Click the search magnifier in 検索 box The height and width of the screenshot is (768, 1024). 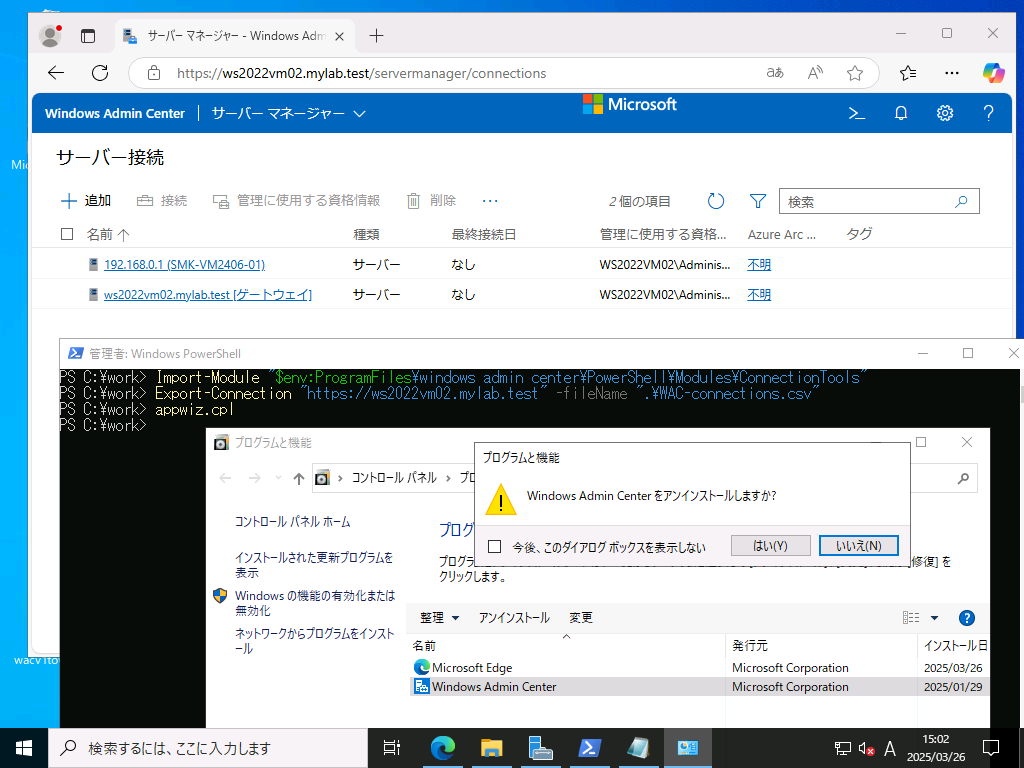[961, 202]
